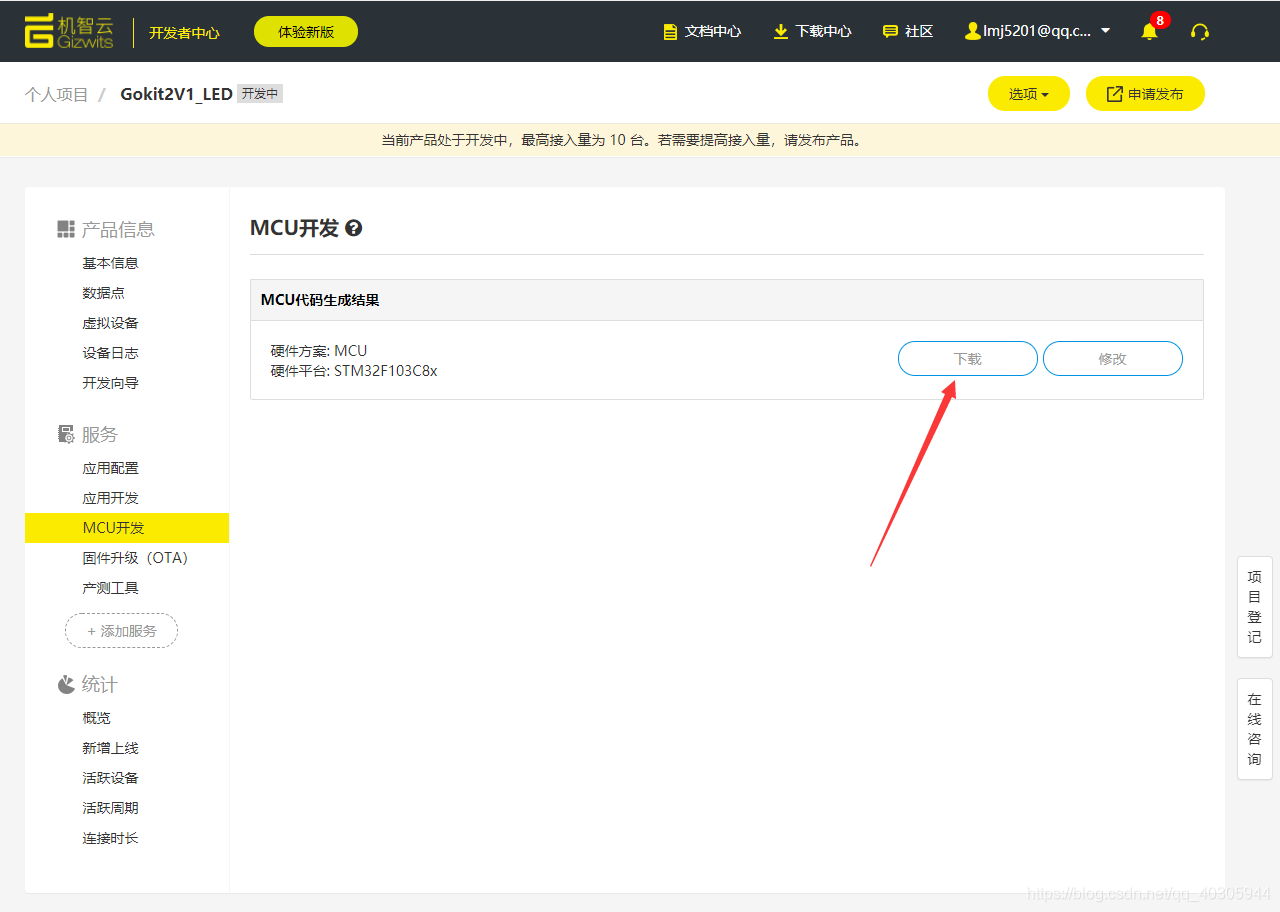
Task: Go to 个人项目 breadcrumb link
Action: click(x=57, y=94)
